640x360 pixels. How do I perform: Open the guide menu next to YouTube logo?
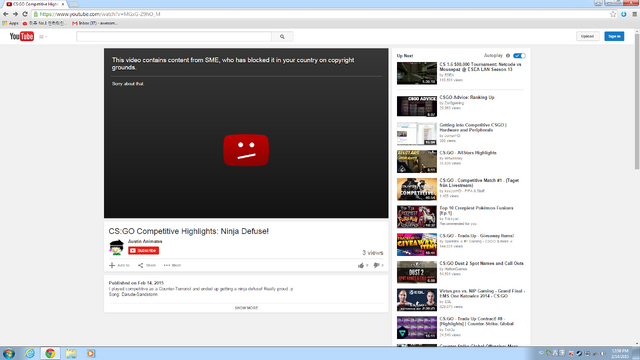(42, 37)
